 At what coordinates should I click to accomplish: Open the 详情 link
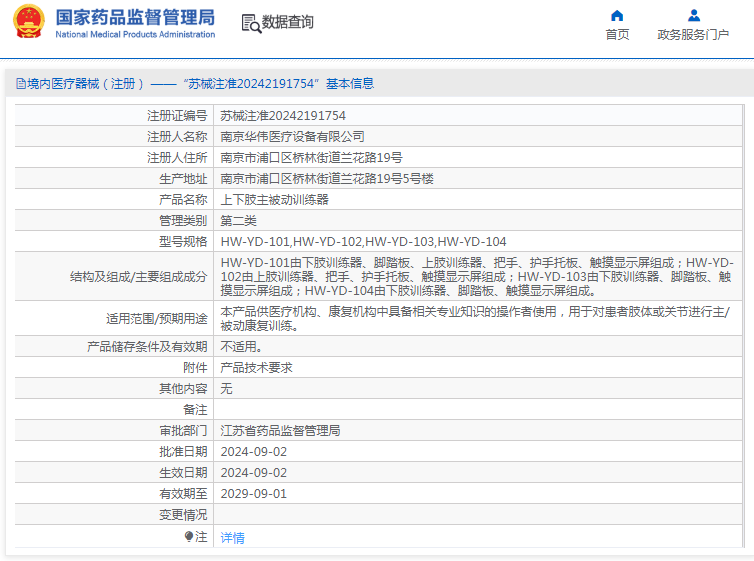(232, 537)
